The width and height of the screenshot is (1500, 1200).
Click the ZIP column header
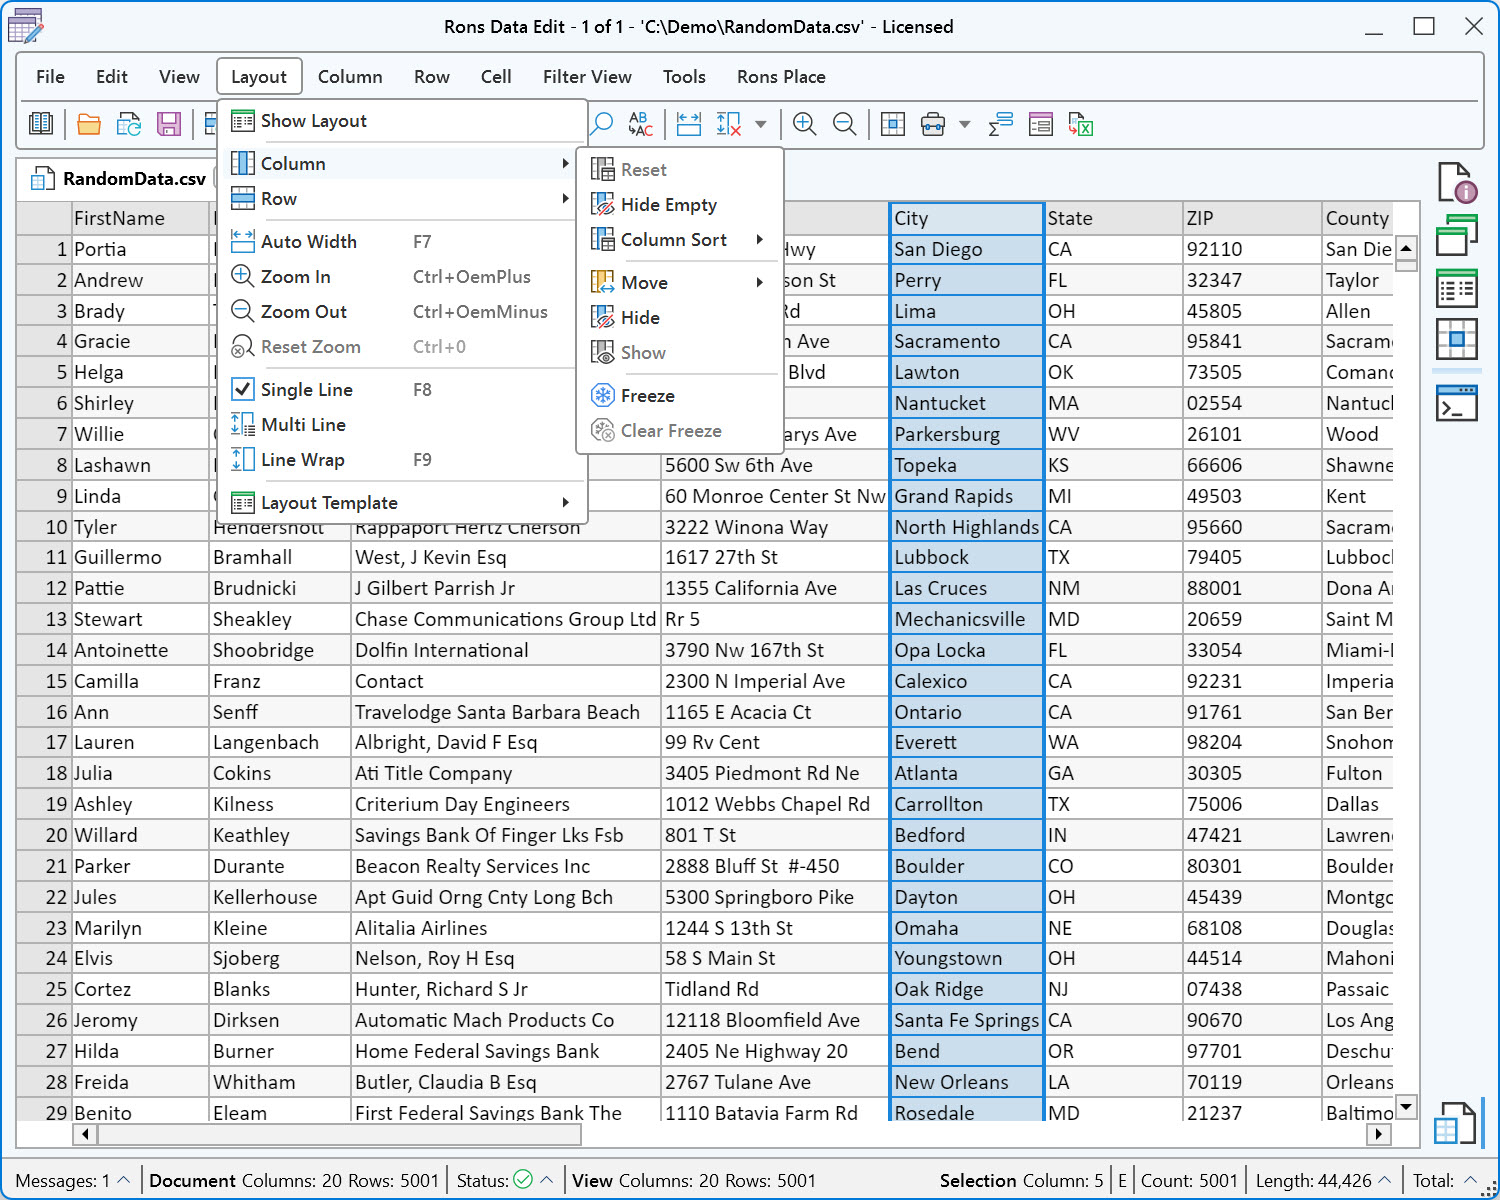coord(1252,218)
